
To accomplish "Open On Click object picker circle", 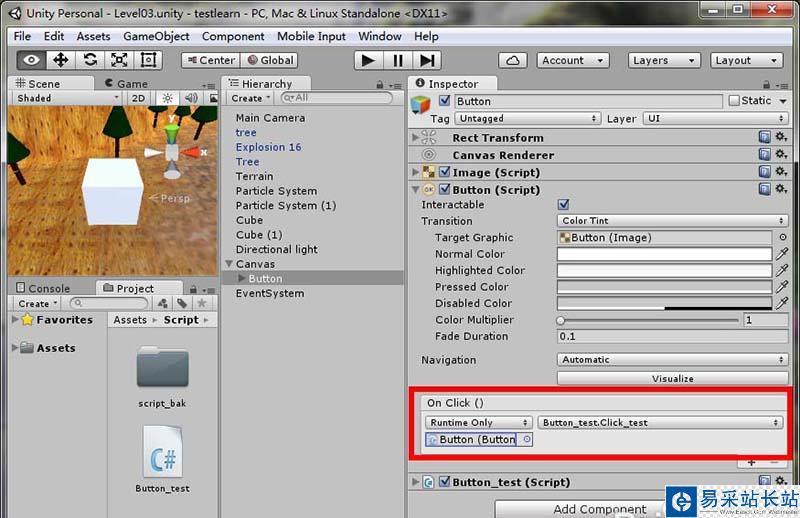I will (x=527, y=439).
